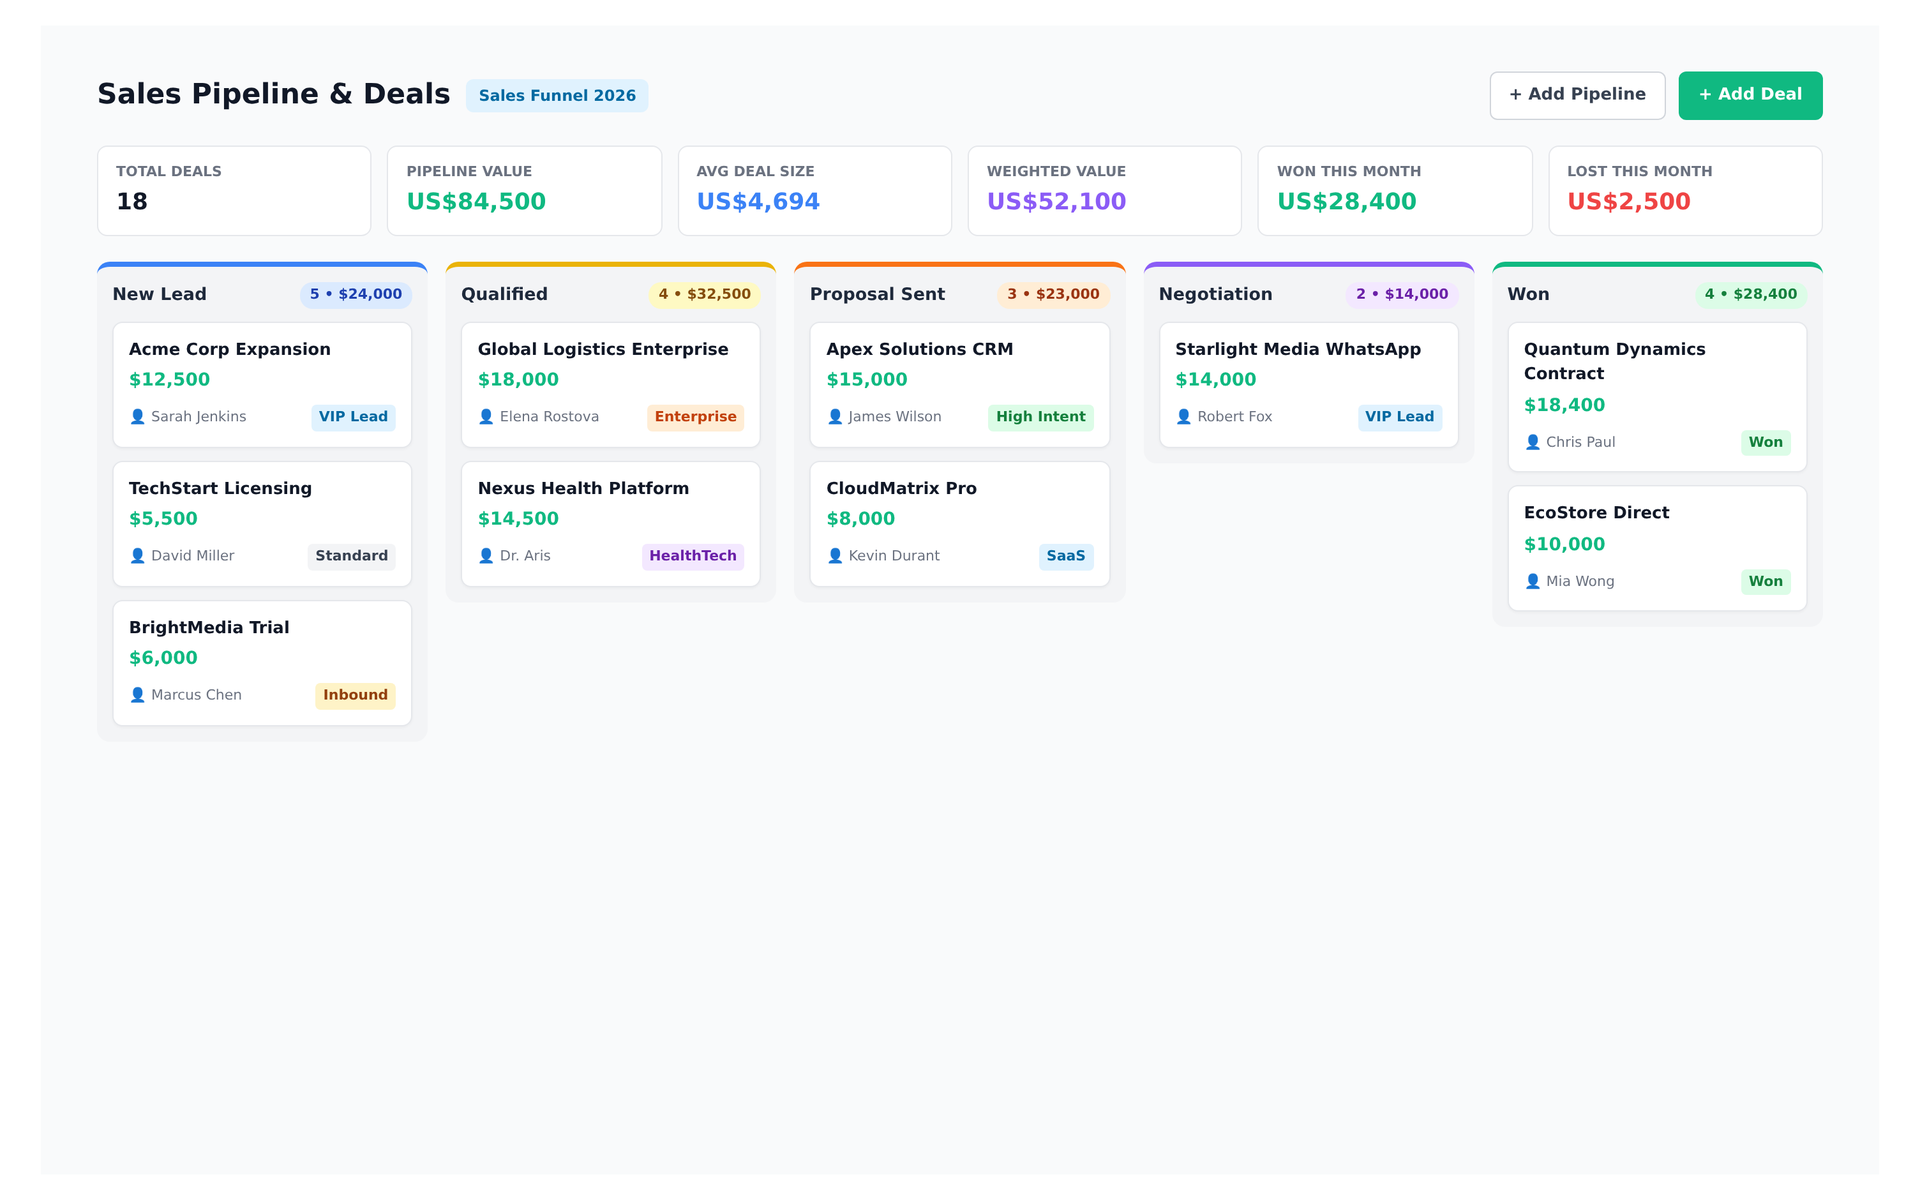Click person icon beside Sarah Jenkins
This screenshot has height=1200, width=1920.
(138, 417)
